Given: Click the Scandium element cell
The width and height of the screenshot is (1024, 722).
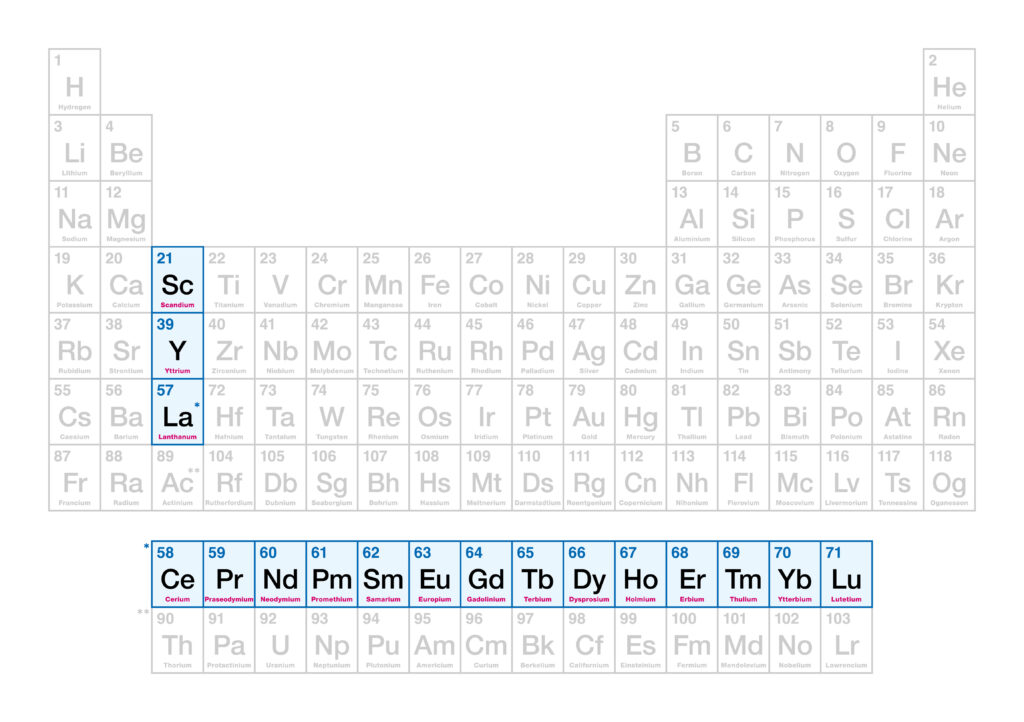Looking at the screenshot, I should tap(178, 280).
